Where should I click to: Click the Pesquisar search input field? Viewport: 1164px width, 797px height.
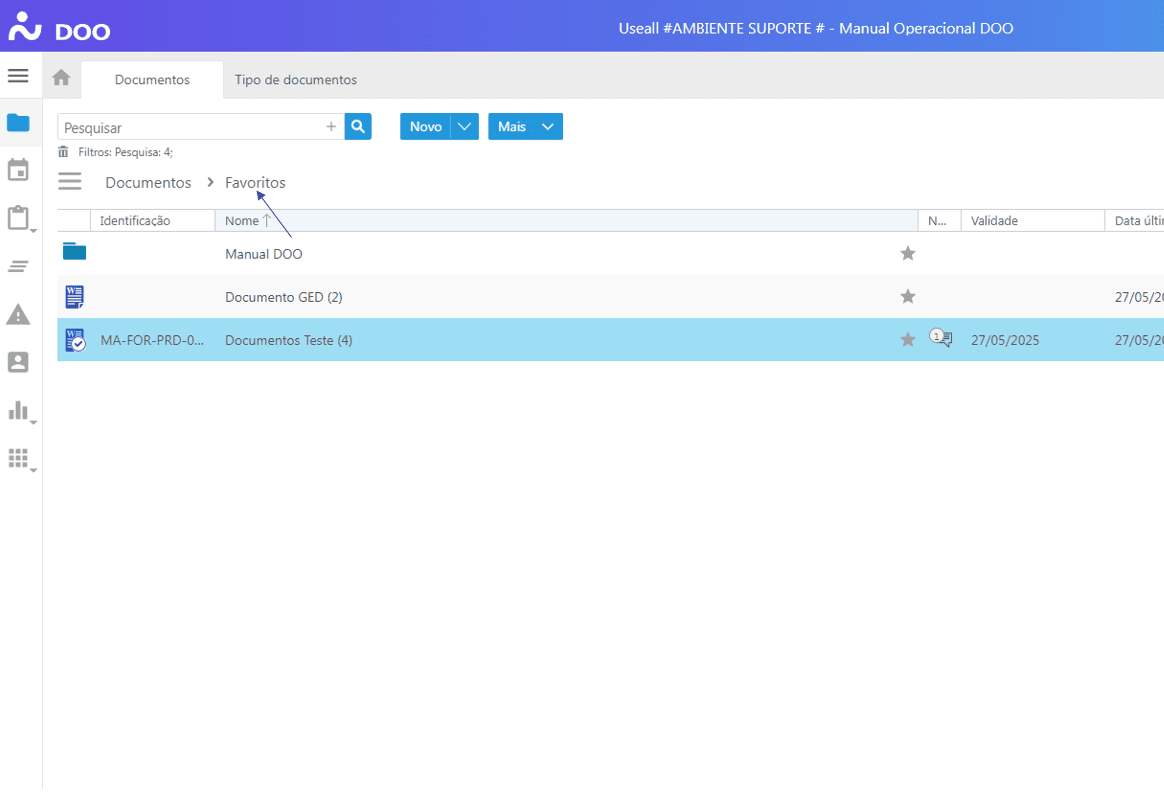click(x=190, y=128)
